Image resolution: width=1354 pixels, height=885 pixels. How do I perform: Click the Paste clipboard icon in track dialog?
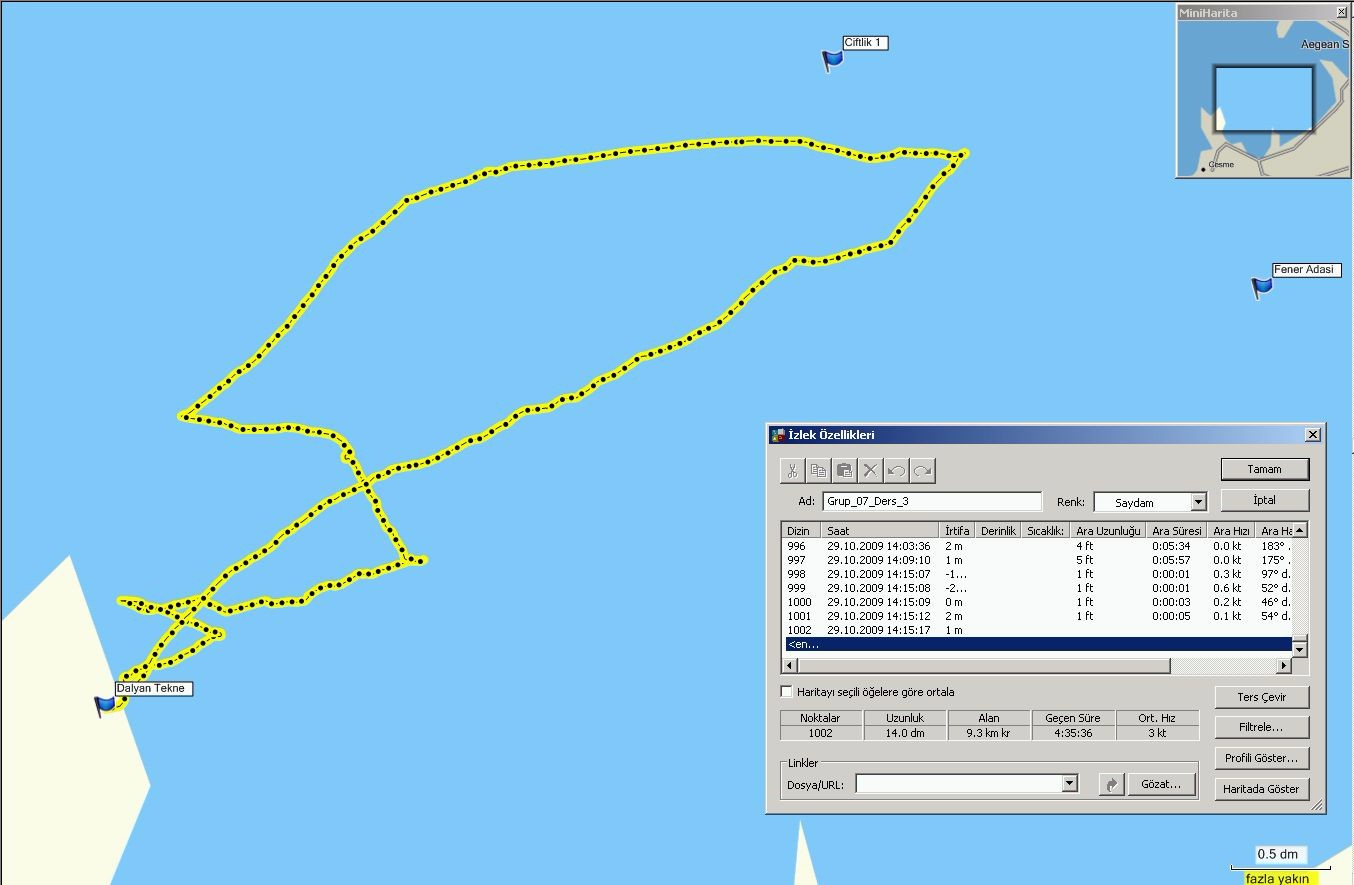point(844,471)
